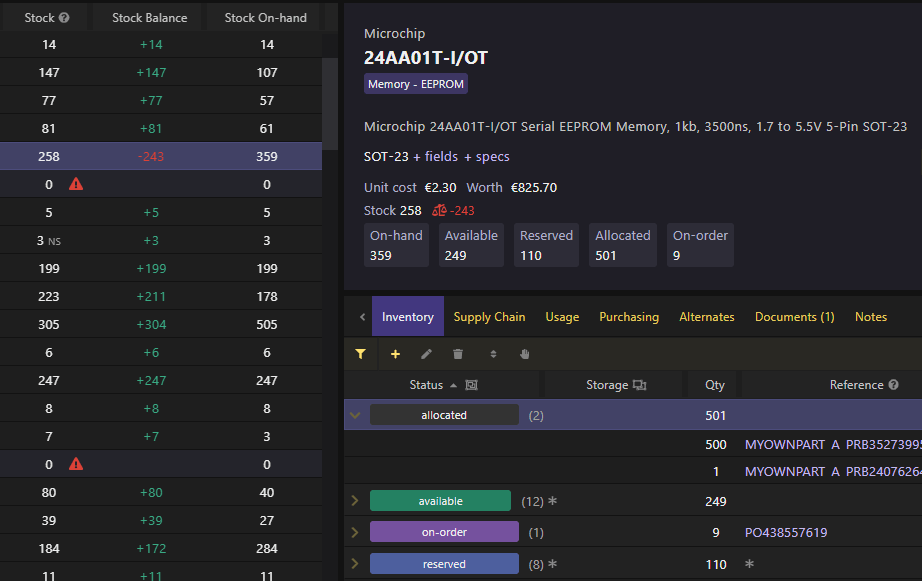Select row with balance +199
This screenshot has width=922, height=581.
(161, 269)
